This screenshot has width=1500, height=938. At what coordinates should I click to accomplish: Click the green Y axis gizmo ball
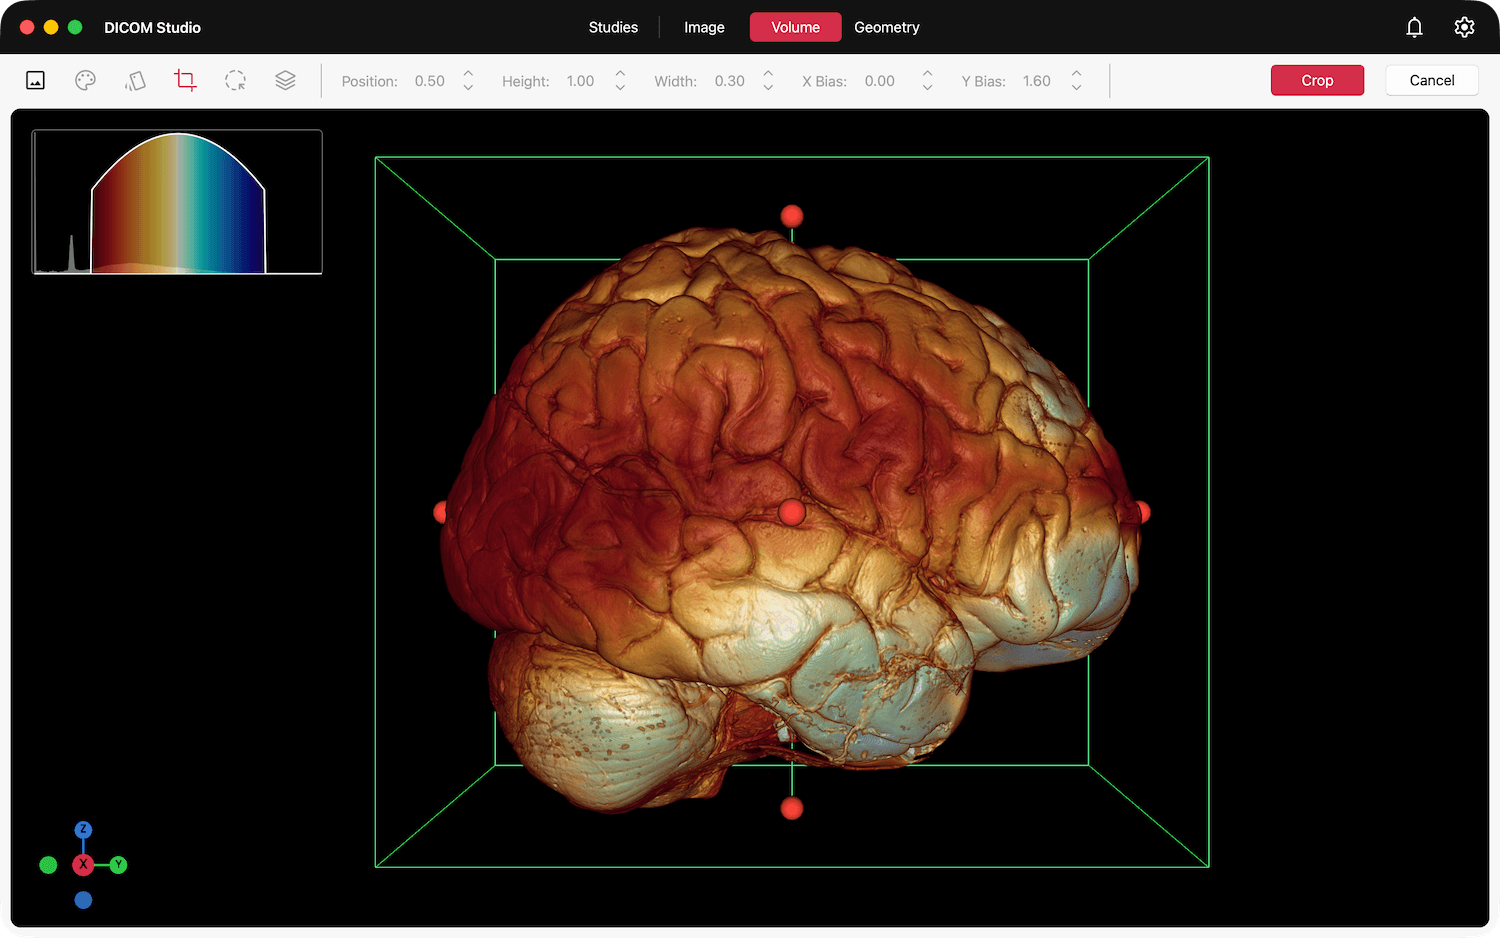[118, 865]
